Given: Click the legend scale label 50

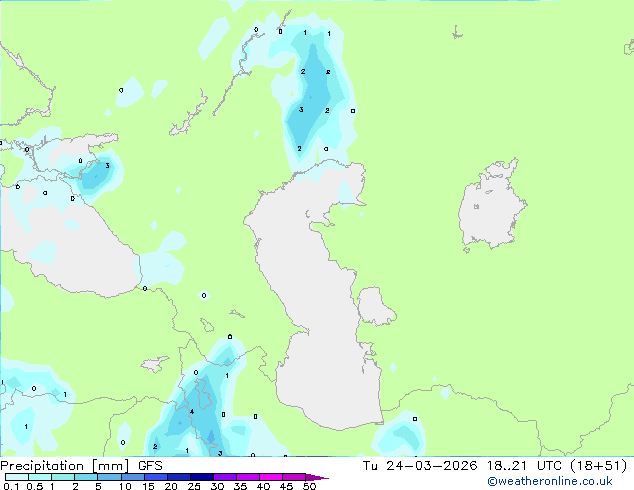Looking at the screenshot, I should pos(310,486).
